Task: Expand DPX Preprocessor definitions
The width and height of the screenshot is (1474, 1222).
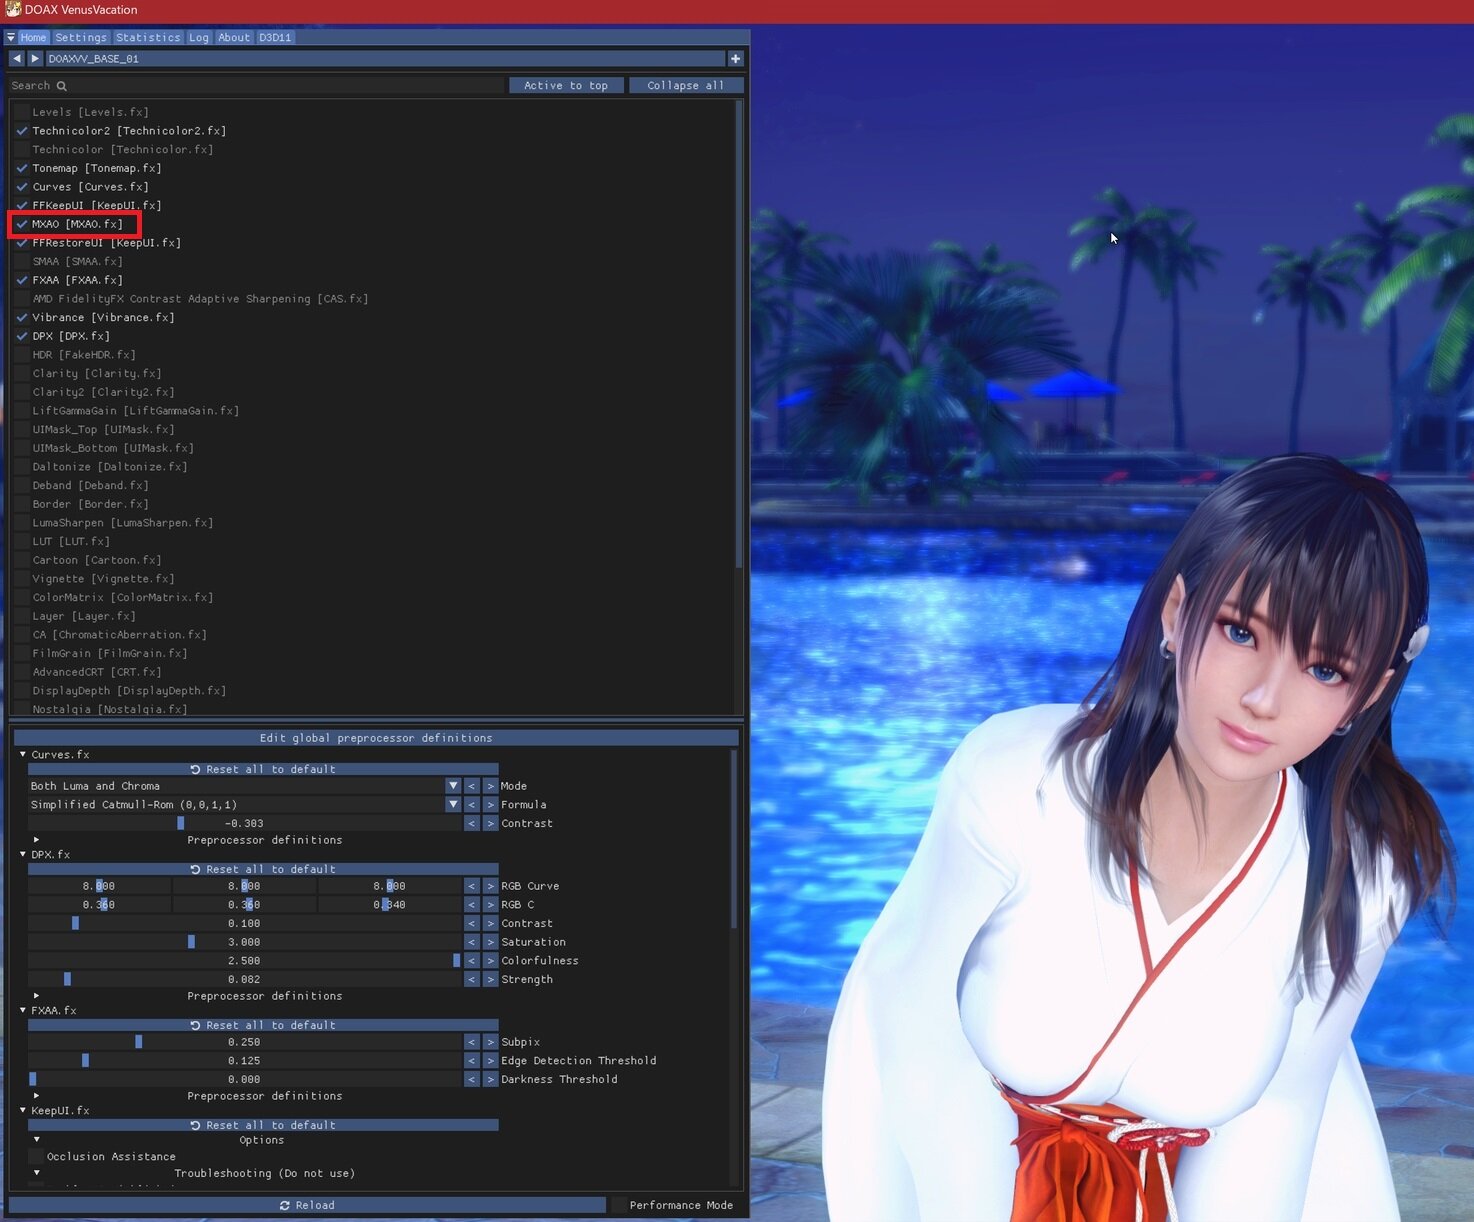Action: pyautogui.click(x=36, y=996)
